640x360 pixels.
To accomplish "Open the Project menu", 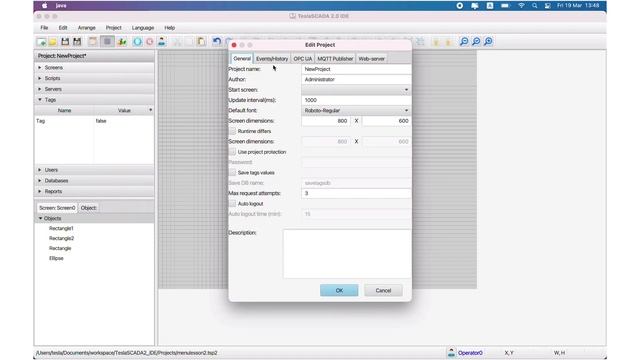I will coord(113,28).
